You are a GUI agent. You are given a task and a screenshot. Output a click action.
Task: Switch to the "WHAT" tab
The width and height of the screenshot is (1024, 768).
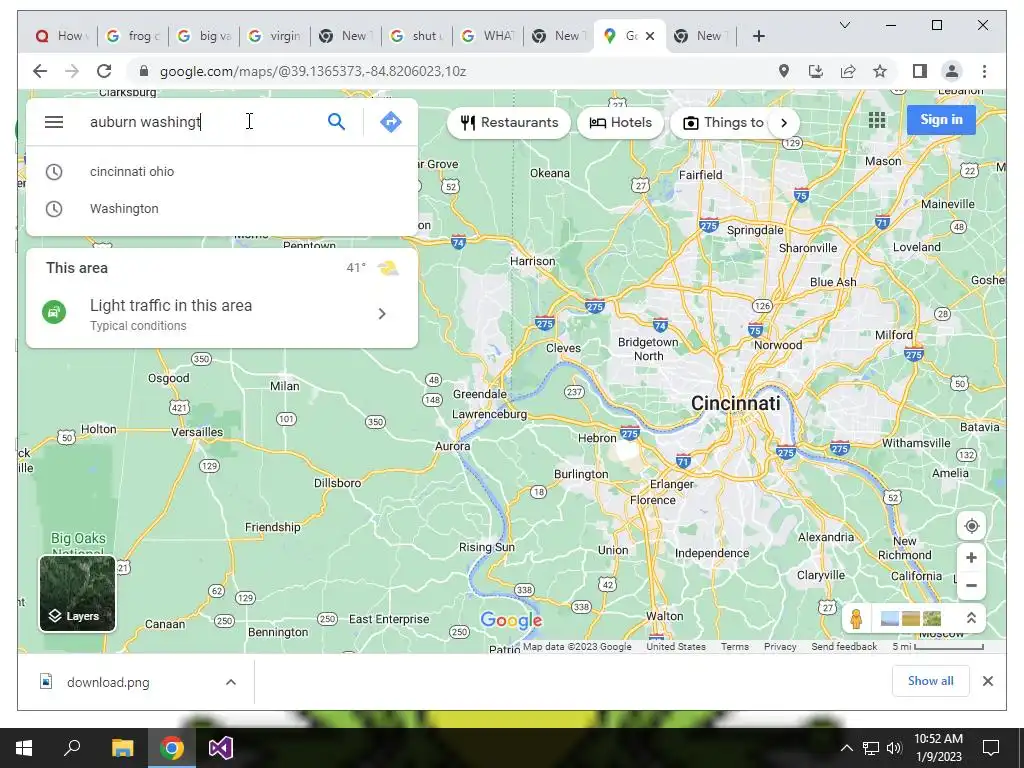(488, 36)
